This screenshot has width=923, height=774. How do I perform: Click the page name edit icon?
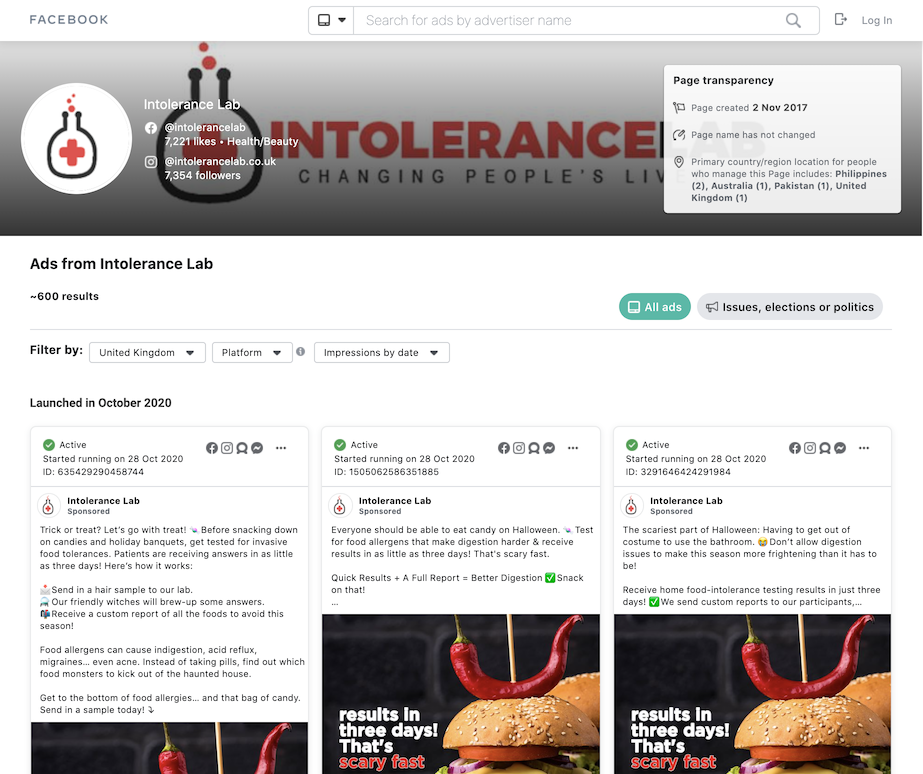[679, 135]
